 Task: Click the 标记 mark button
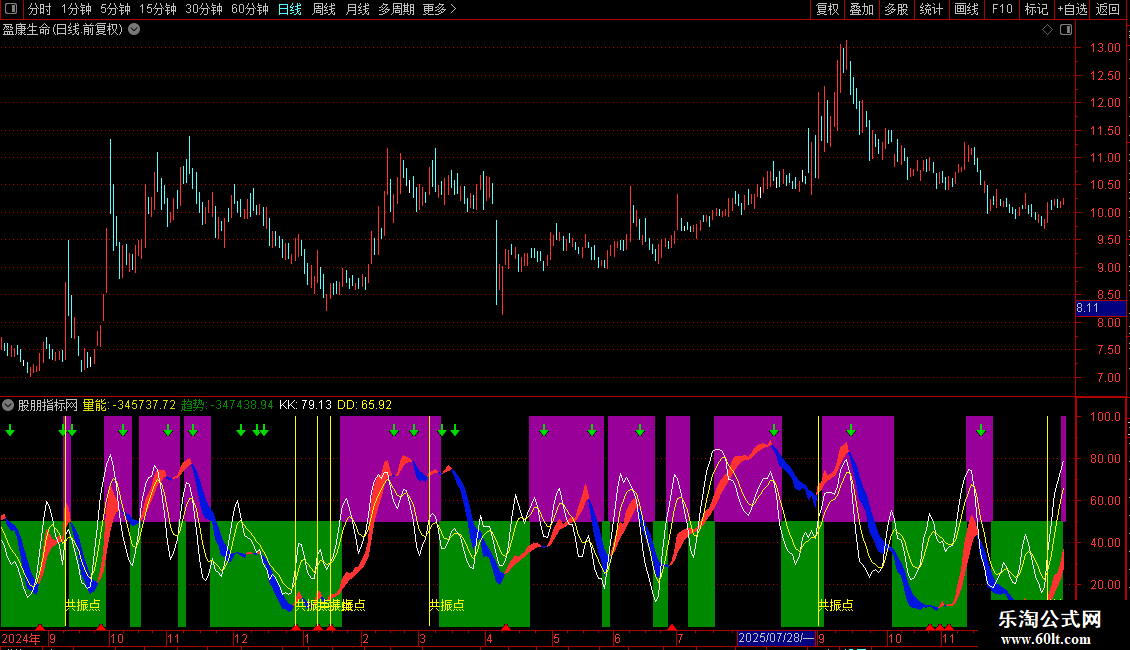pyautogui.click(x=1036, y=9)
